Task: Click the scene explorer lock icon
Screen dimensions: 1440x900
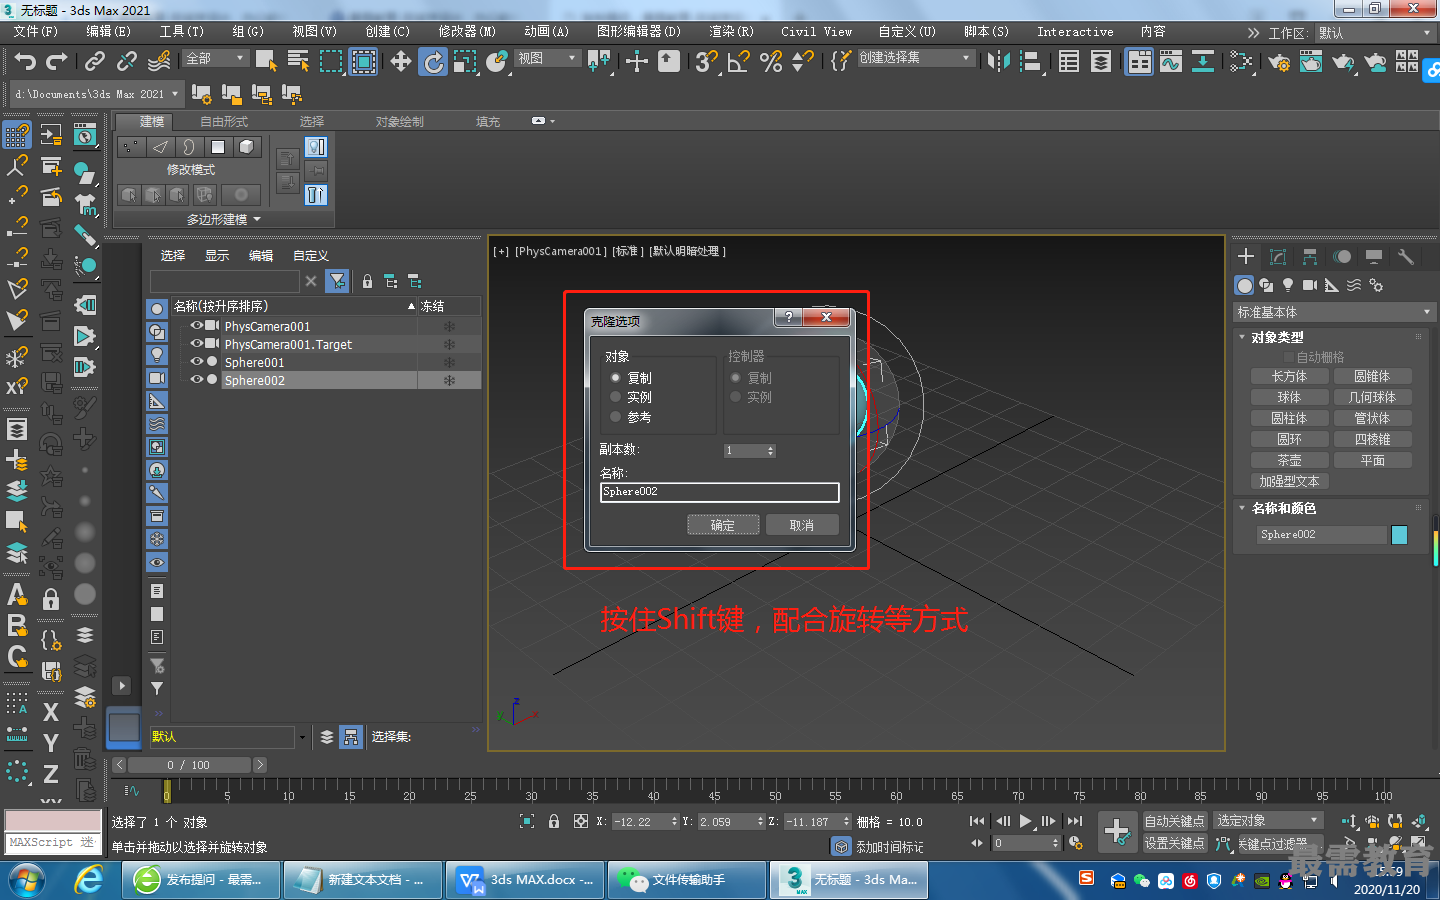Action: point(367,281)
